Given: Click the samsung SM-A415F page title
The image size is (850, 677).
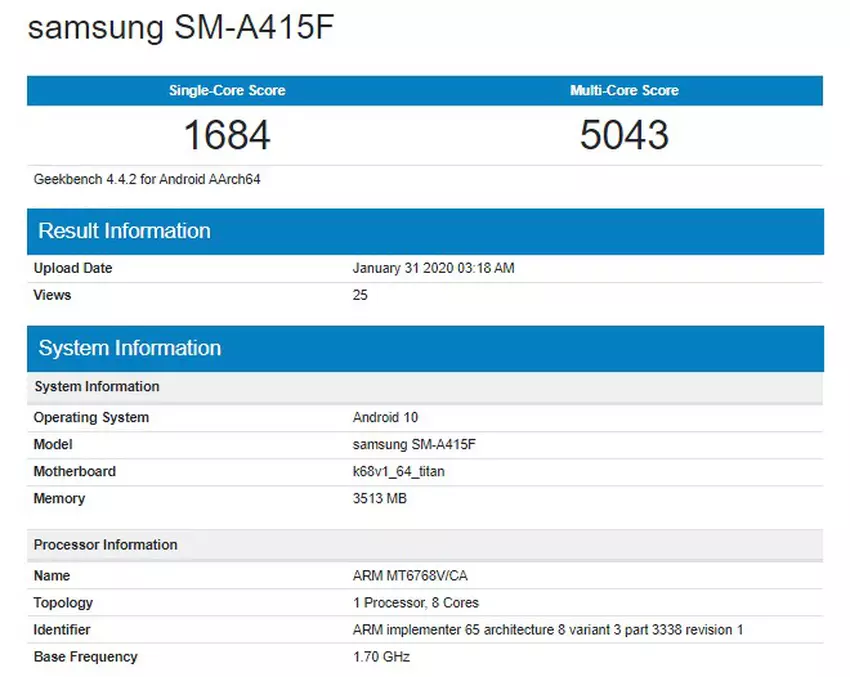Looking at the screenshot, I should pos(180,28).
